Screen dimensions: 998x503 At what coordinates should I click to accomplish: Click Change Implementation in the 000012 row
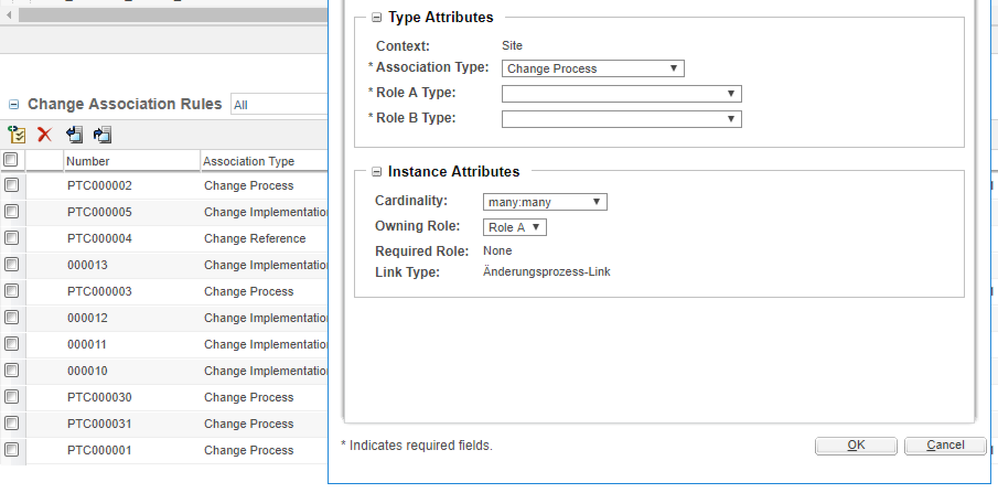point(266,318)
